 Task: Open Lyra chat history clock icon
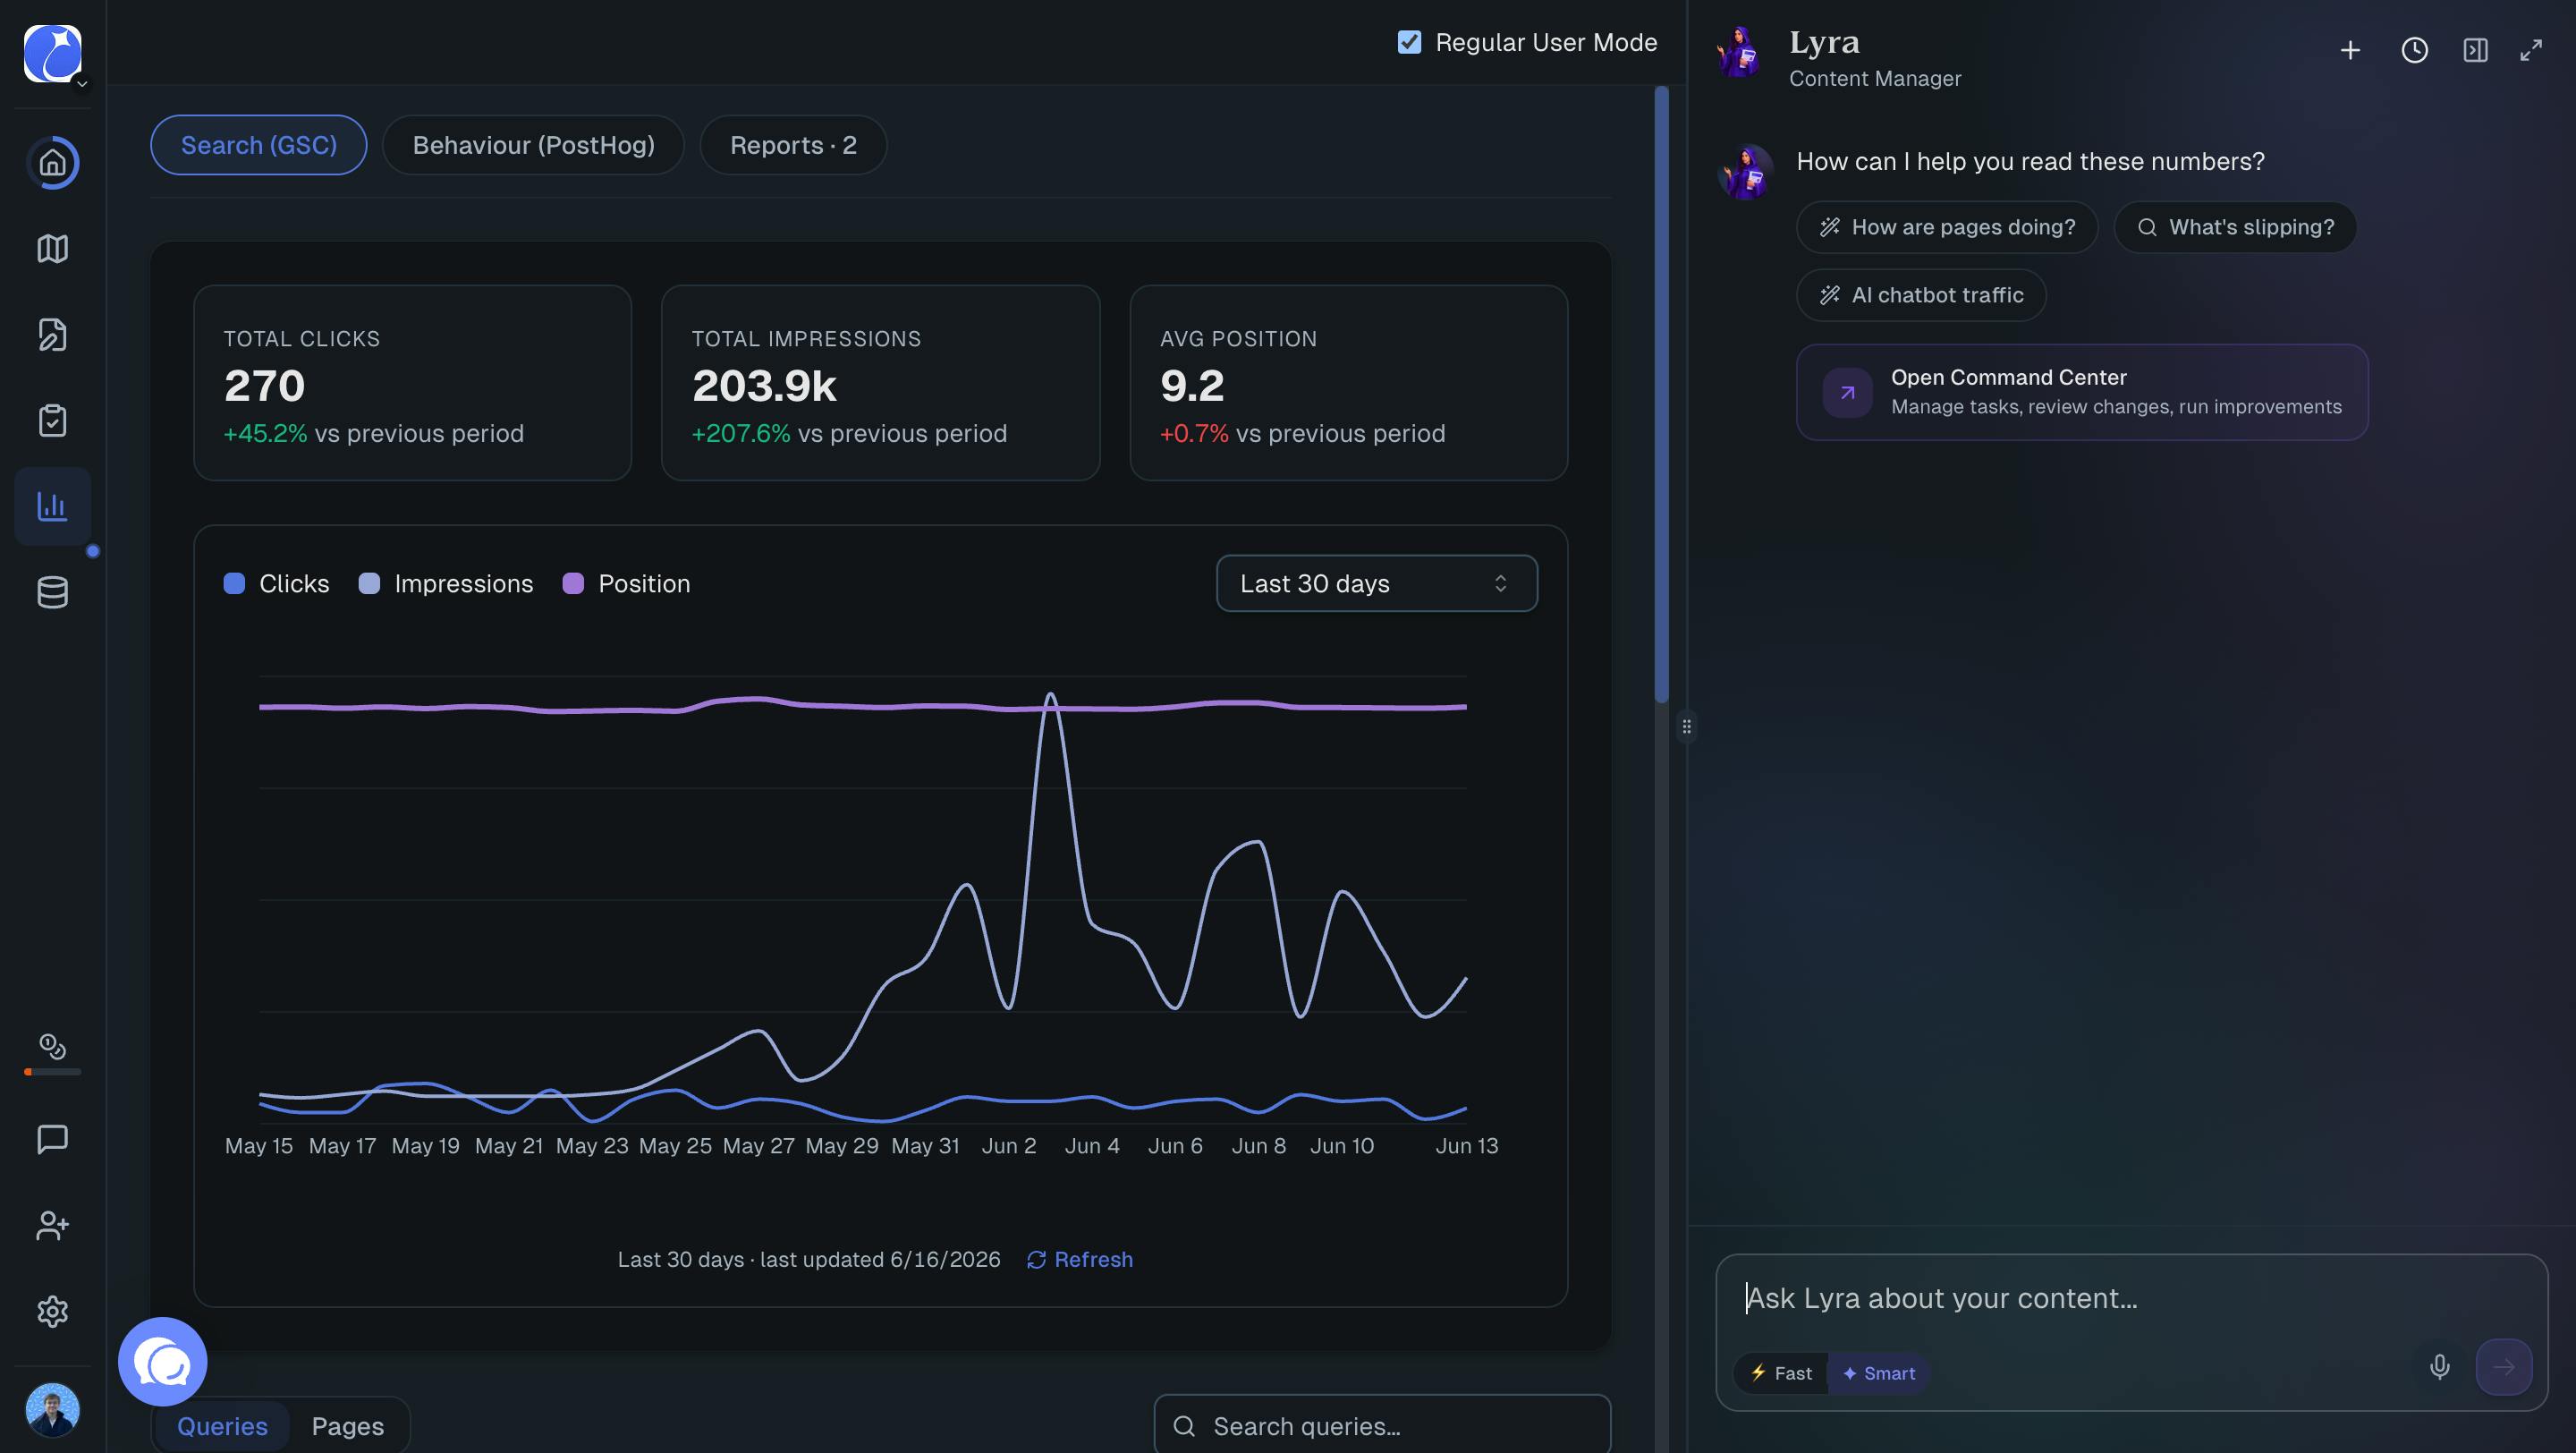pos(2414,50)
